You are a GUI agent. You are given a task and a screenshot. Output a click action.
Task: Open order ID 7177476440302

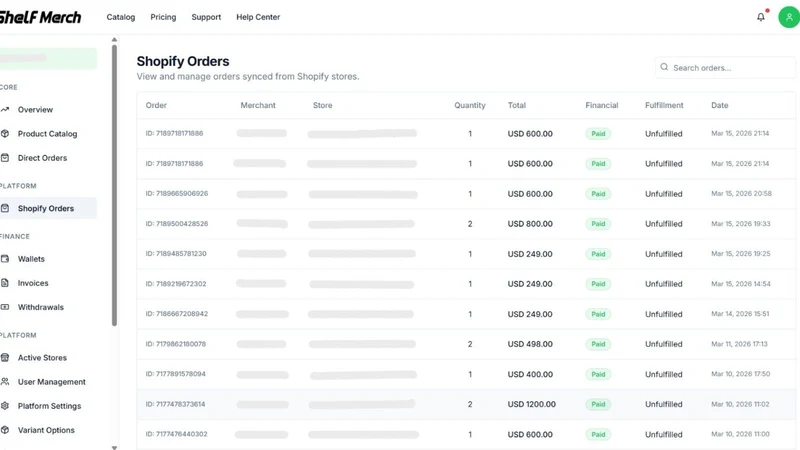tap(177, 434)
